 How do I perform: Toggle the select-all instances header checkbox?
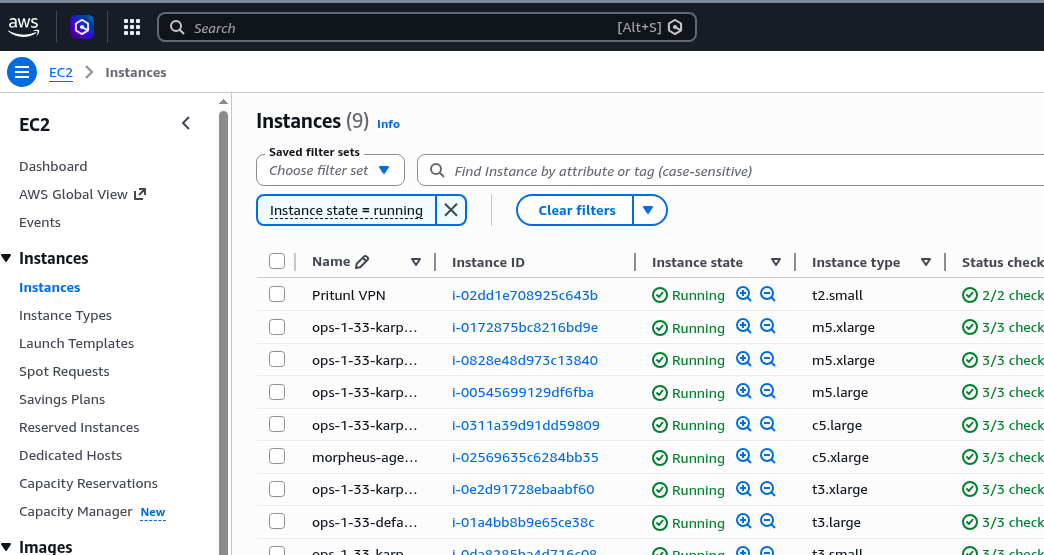(x=277, y=262)
